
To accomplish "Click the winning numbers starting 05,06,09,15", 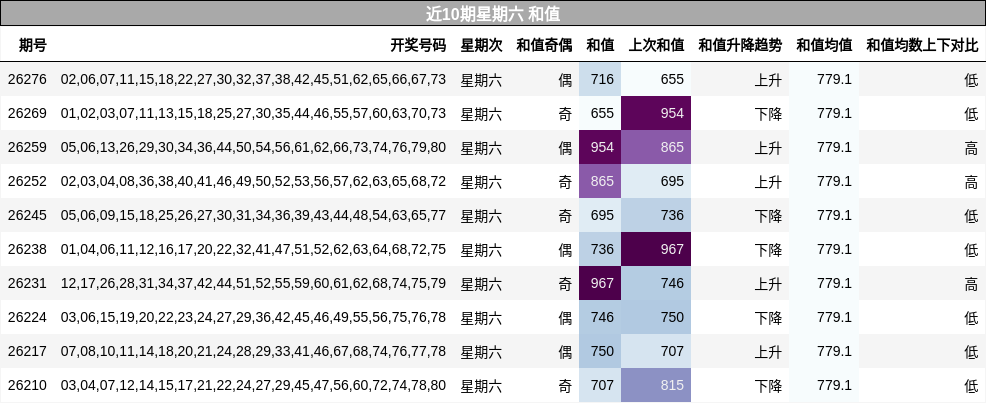I will coord(253,216).
